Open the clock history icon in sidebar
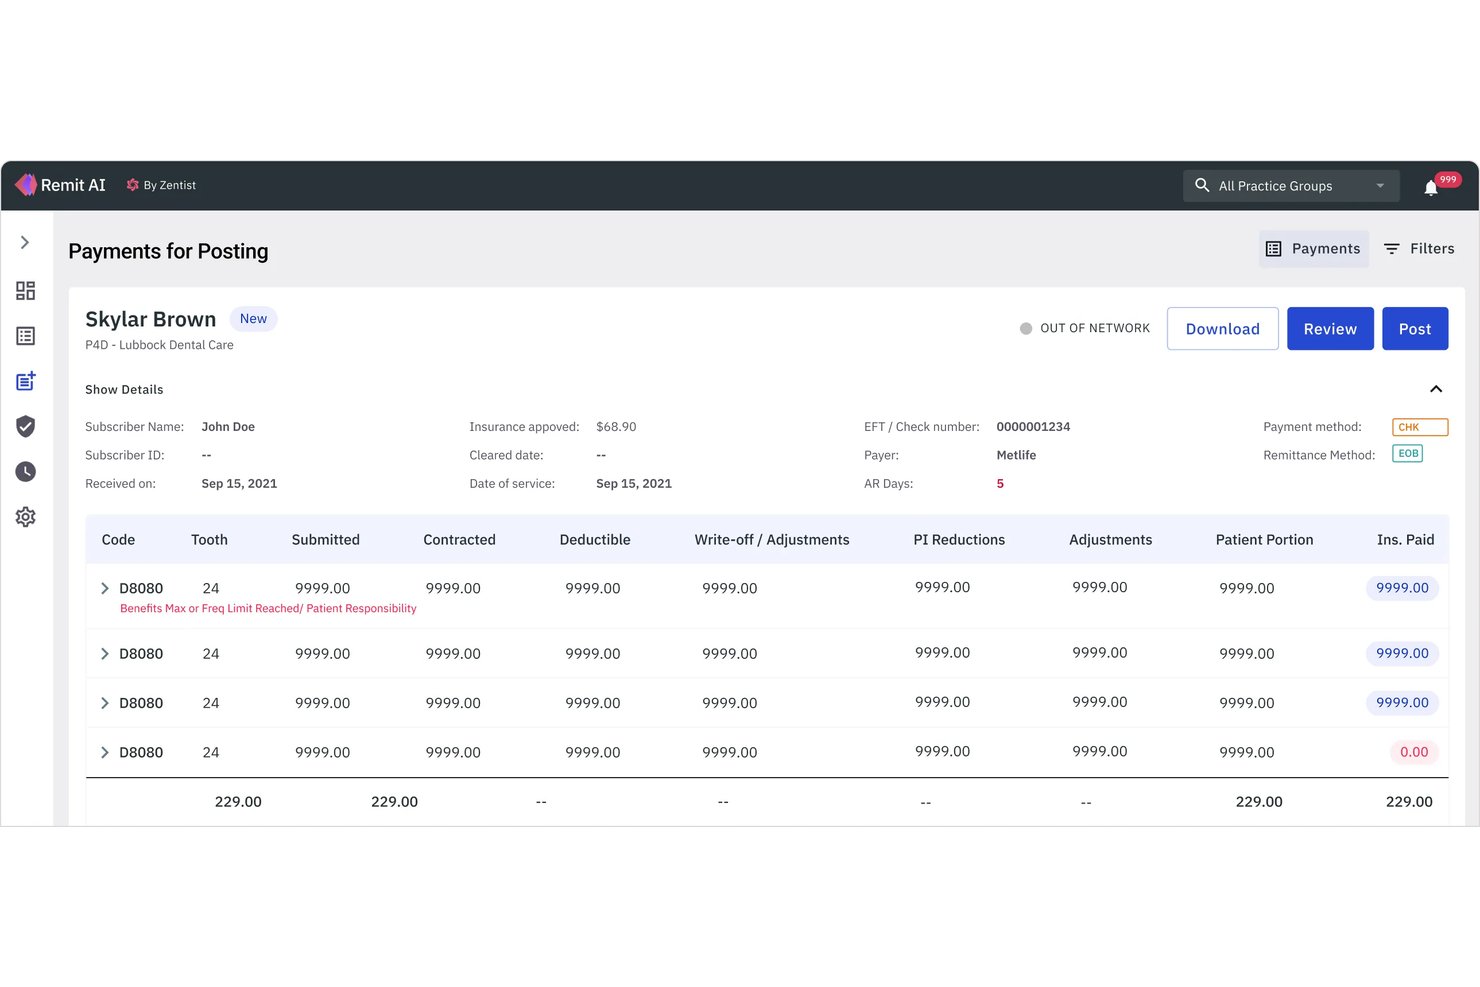Screen dimensions: 1480x987 26,472
